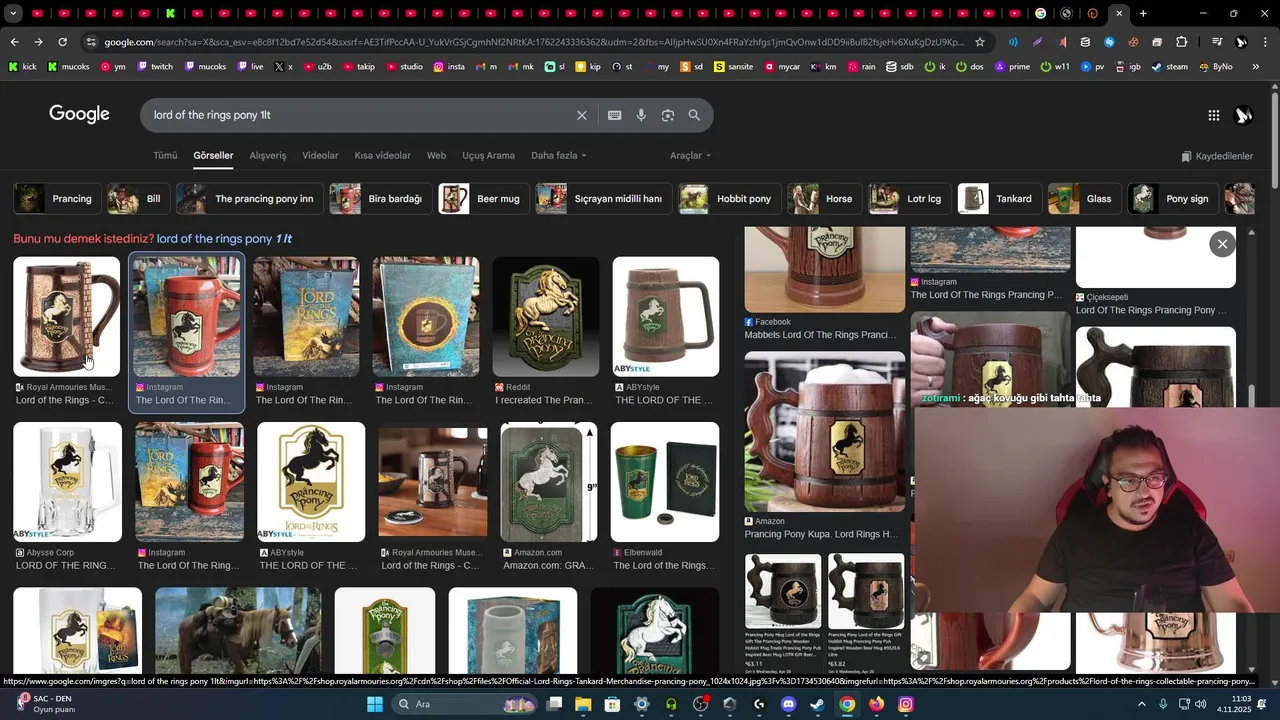
Task: Switch to the Kısa videolar tab
Action: click(382, 156)
